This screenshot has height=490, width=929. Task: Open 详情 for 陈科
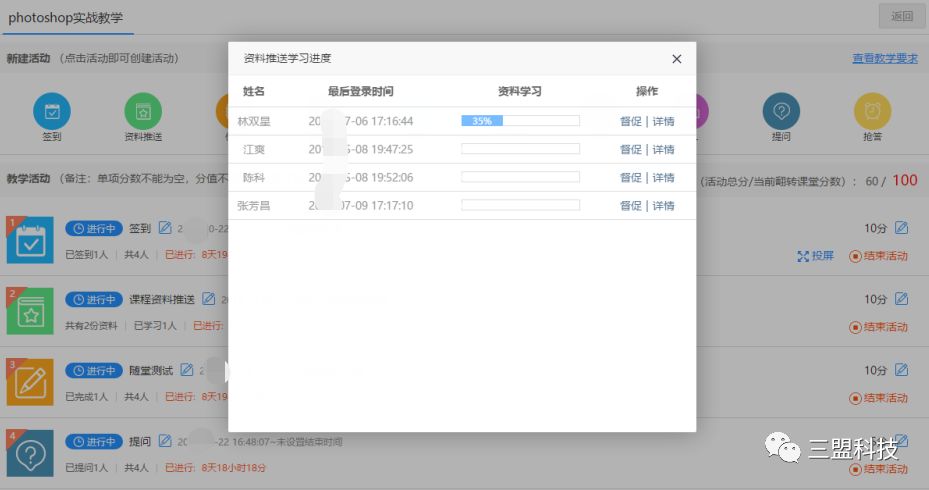pos(663,177)
